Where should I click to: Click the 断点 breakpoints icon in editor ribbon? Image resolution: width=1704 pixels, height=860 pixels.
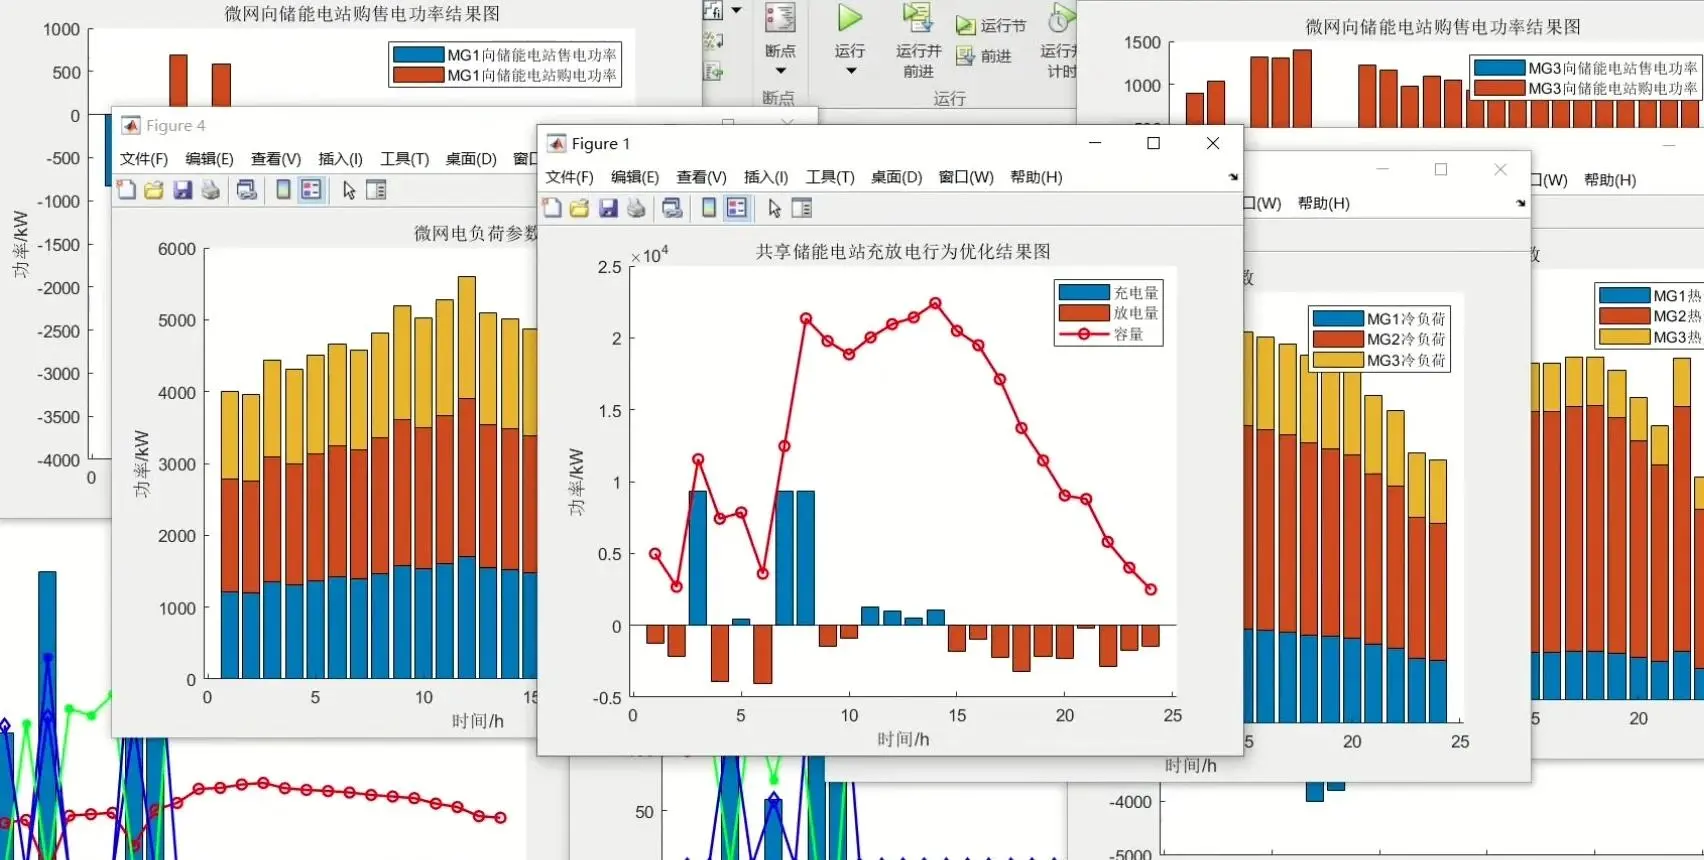pyautogui.click(x=780, y=18)
